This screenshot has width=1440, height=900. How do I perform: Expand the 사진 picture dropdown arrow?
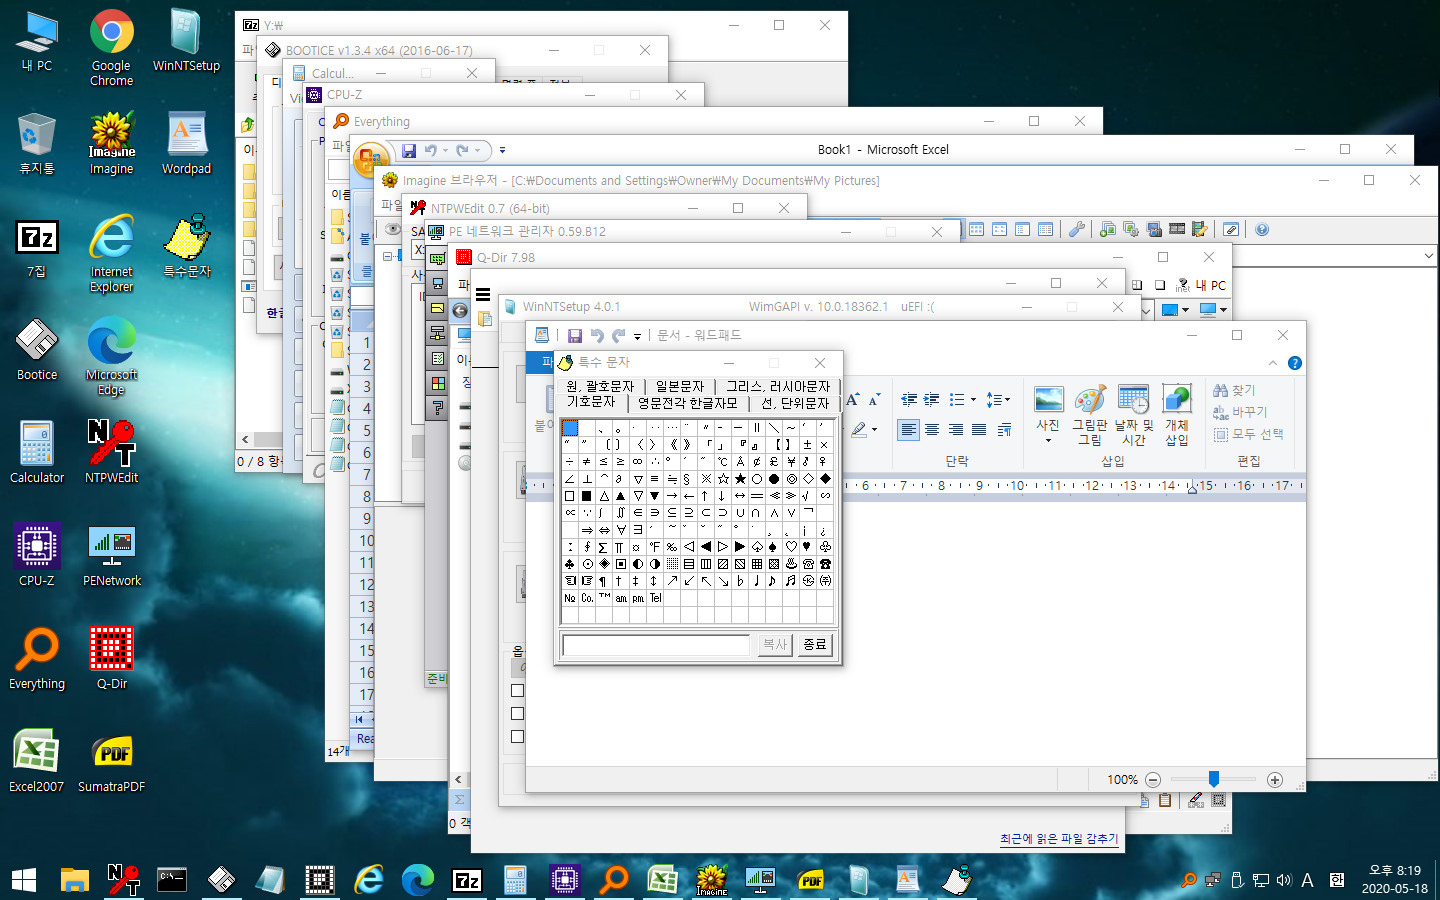click(x=1048, y=441)
